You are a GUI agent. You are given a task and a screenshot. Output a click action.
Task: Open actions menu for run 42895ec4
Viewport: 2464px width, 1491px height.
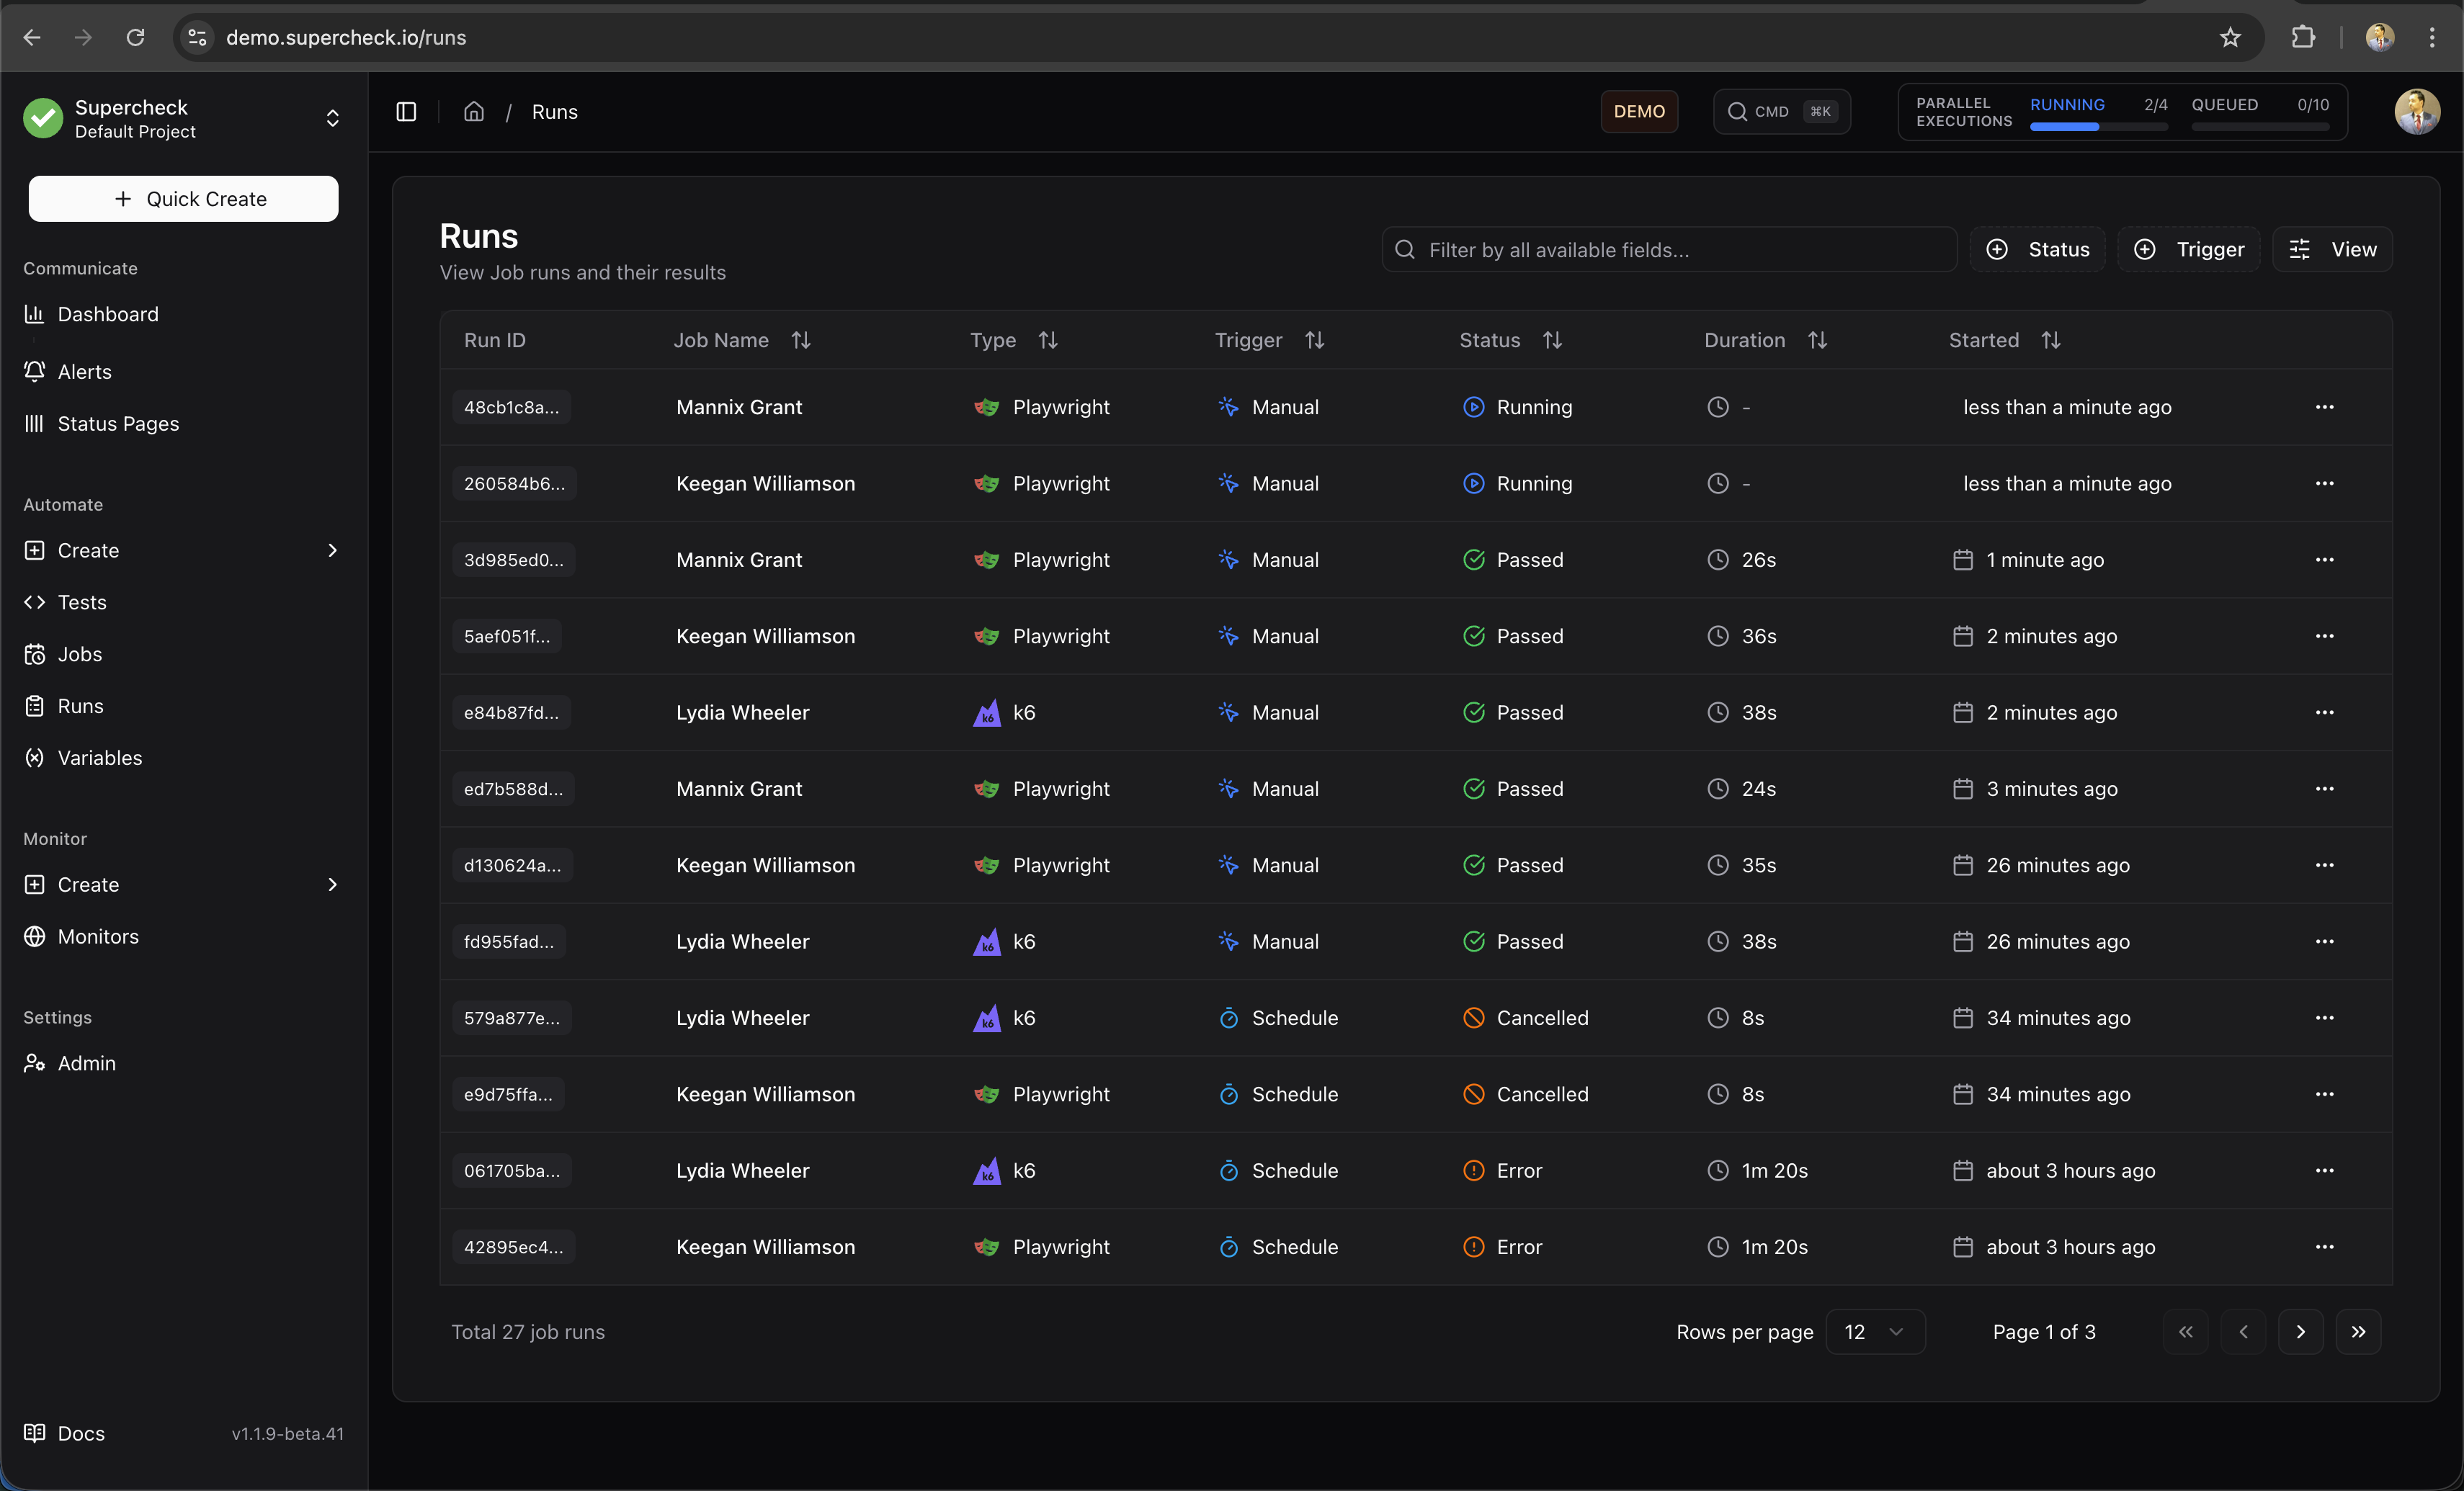point(2324,1247)
